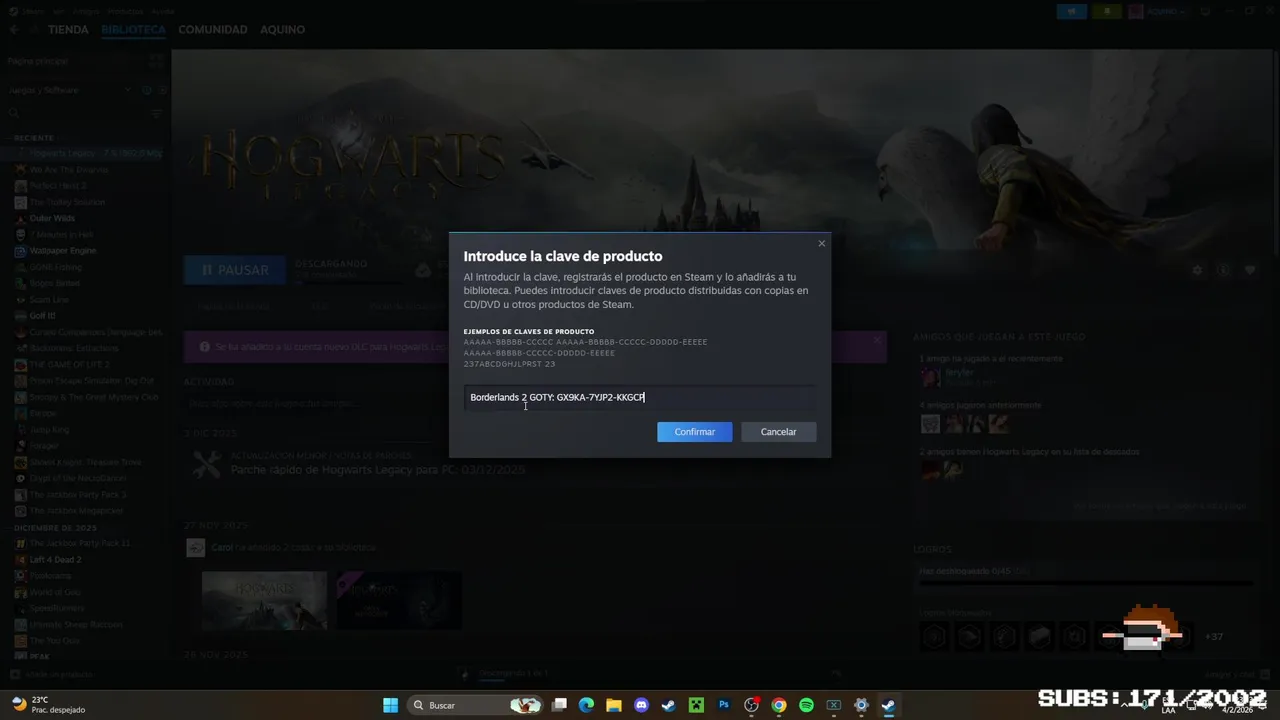Image resolution: width=1280 pixels, height=720 pixels.
Task: Click the green notifications bell button
Action: [1107, 11]
